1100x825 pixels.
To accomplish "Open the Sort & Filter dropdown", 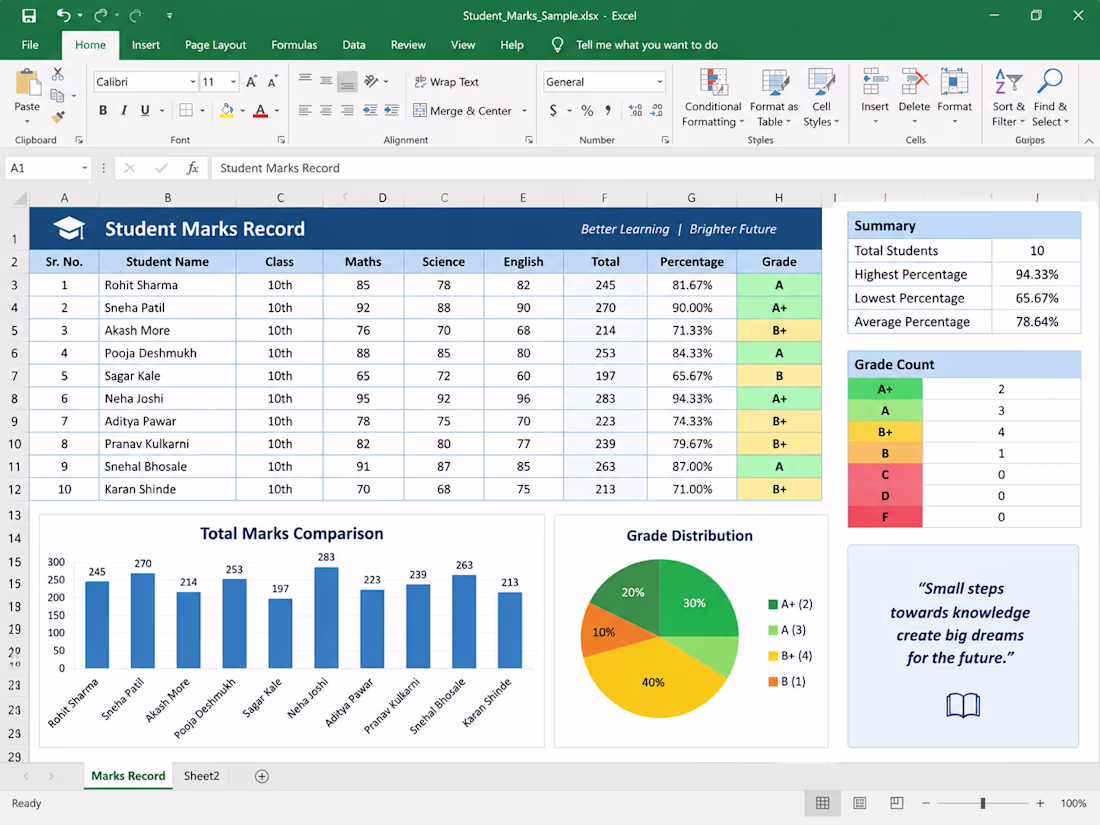I will [1008, 98].
